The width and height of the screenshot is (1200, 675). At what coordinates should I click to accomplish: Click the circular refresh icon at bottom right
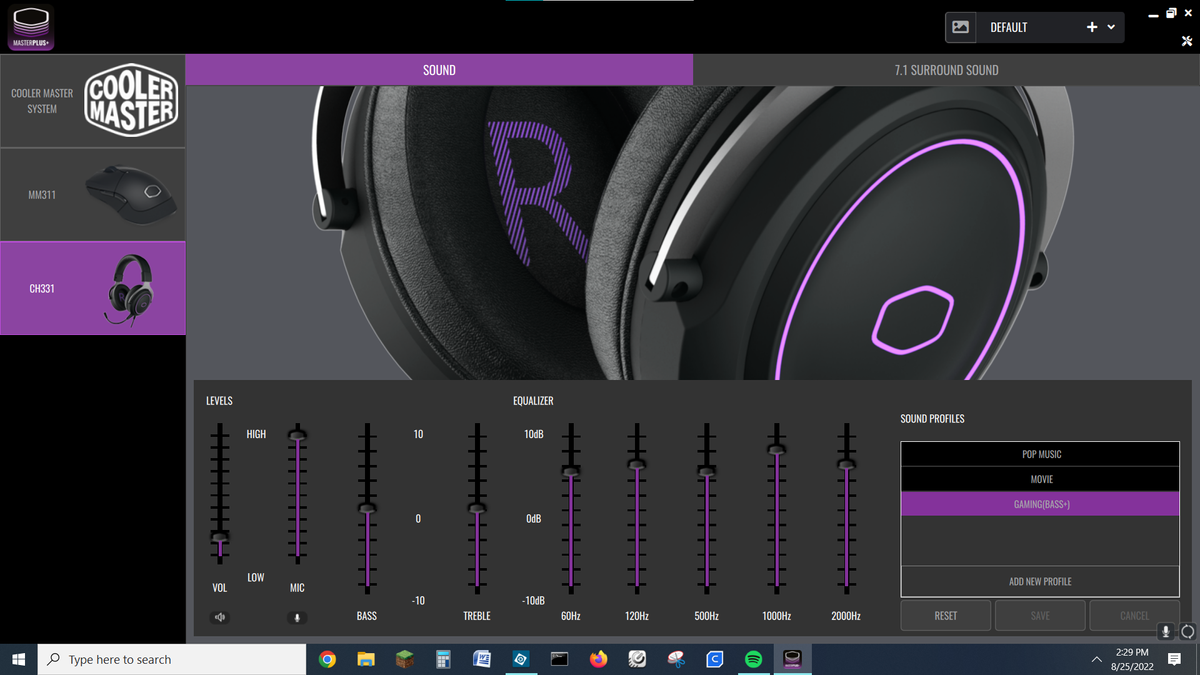(1188, 632)
